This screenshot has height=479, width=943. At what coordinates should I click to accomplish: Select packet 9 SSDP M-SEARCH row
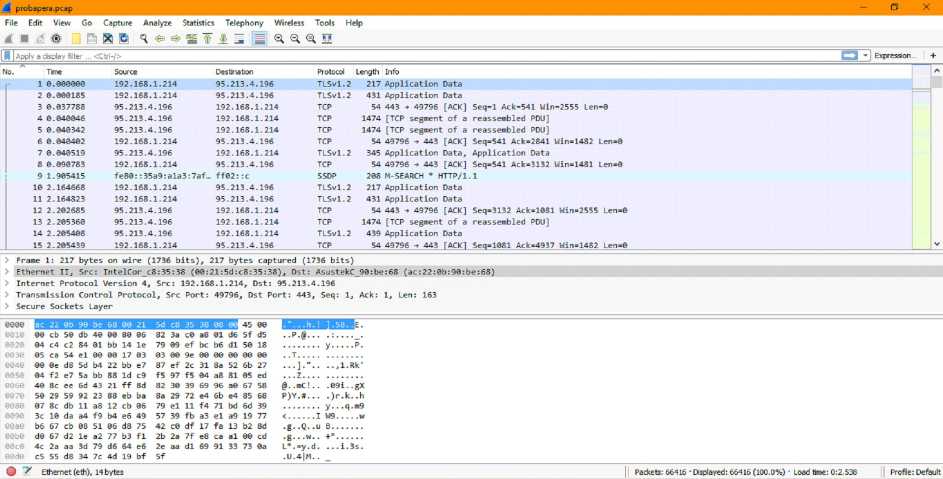pyautogui.click(x=456, y=176)
